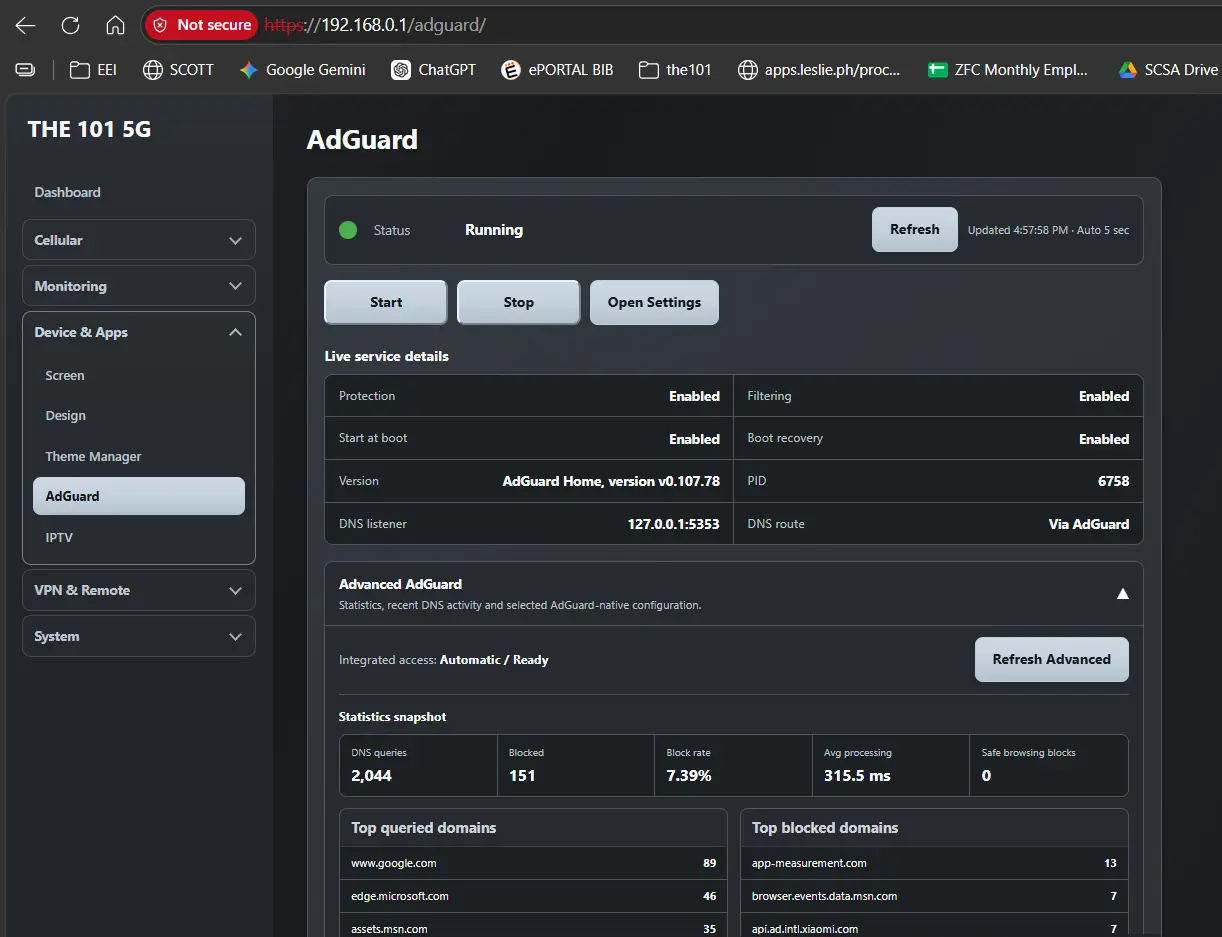The height and width of the screenshot is (937, 1222).
Task: Click the Blocked 151 stat
Action: click(576, 766)
